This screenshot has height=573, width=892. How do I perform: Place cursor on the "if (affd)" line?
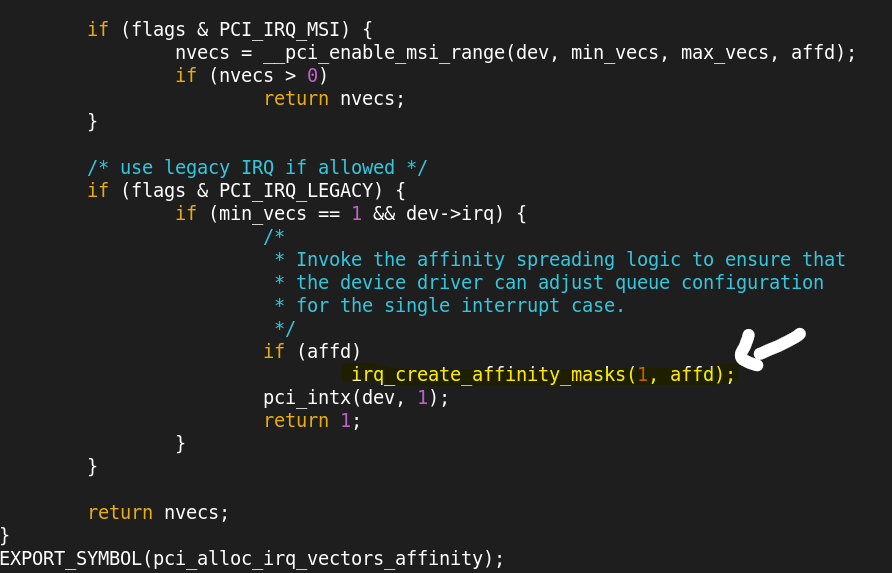311,351
